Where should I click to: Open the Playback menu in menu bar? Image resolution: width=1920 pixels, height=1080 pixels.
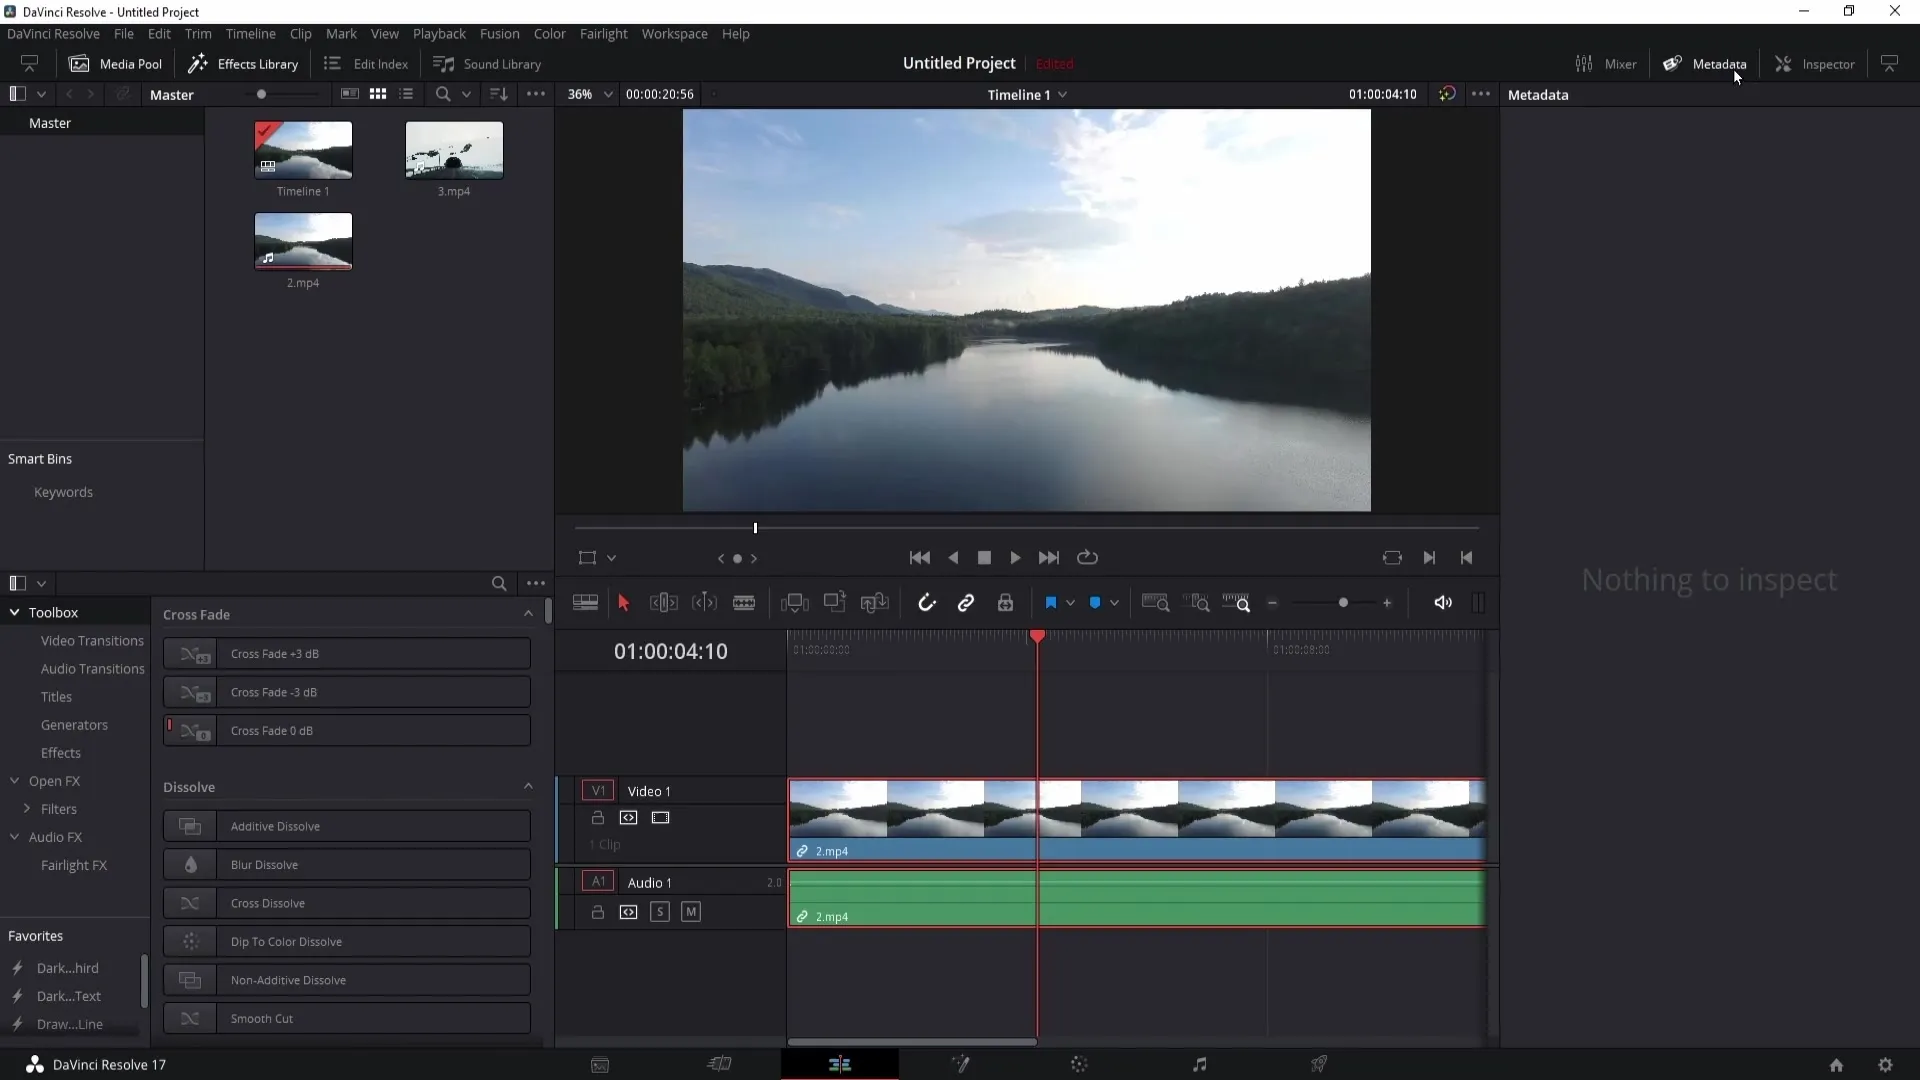(x=439, y=33)
